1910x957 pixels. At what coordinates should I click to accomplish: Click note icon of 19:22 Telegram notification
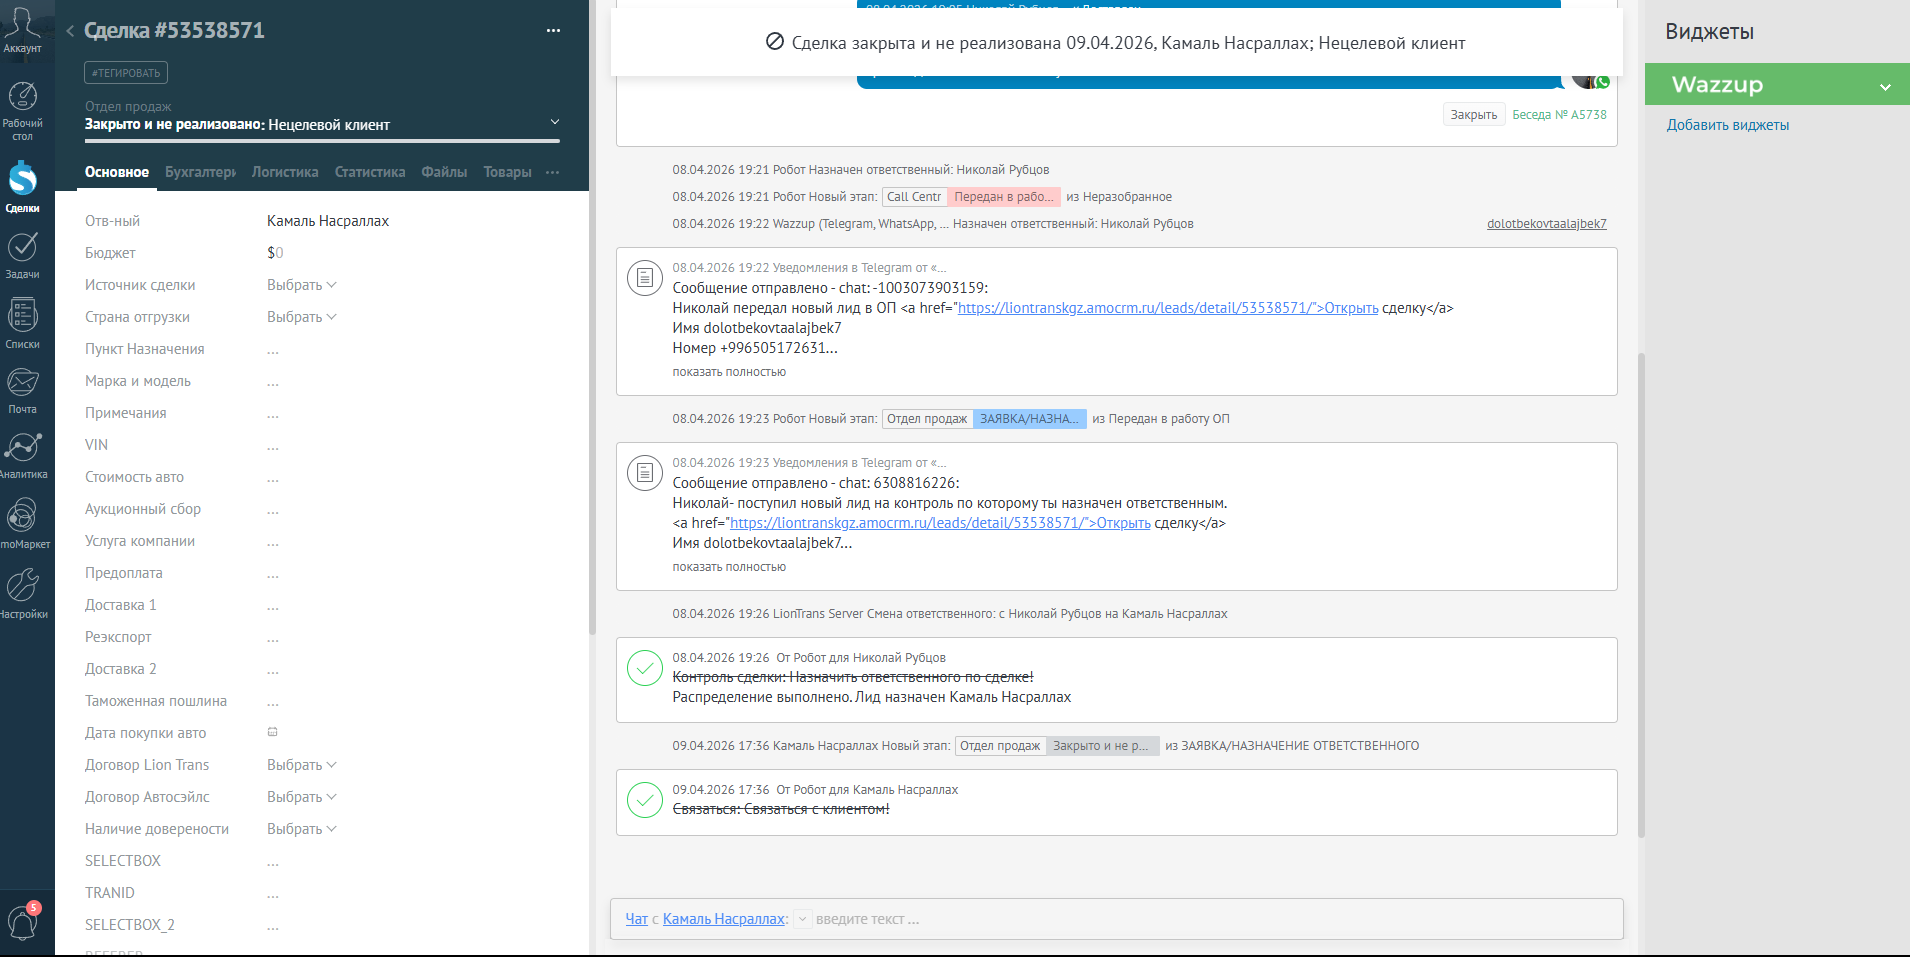[645, 277]
